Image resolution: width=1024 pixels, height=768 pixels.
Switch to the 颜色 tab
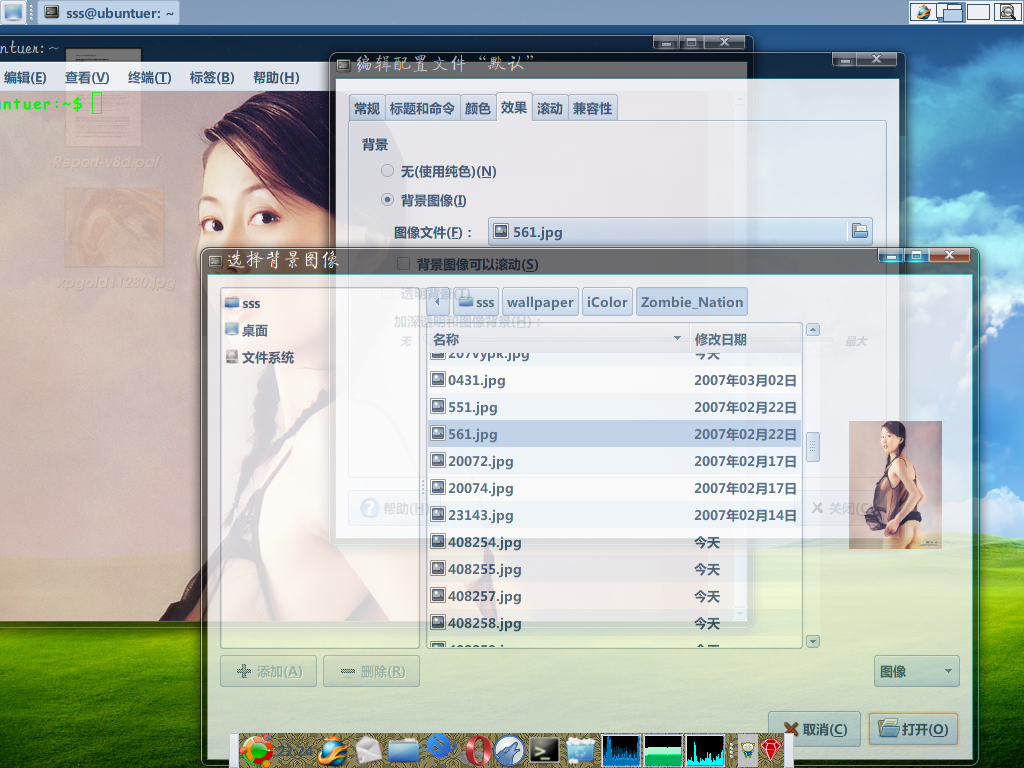click(x=477, y=108)
